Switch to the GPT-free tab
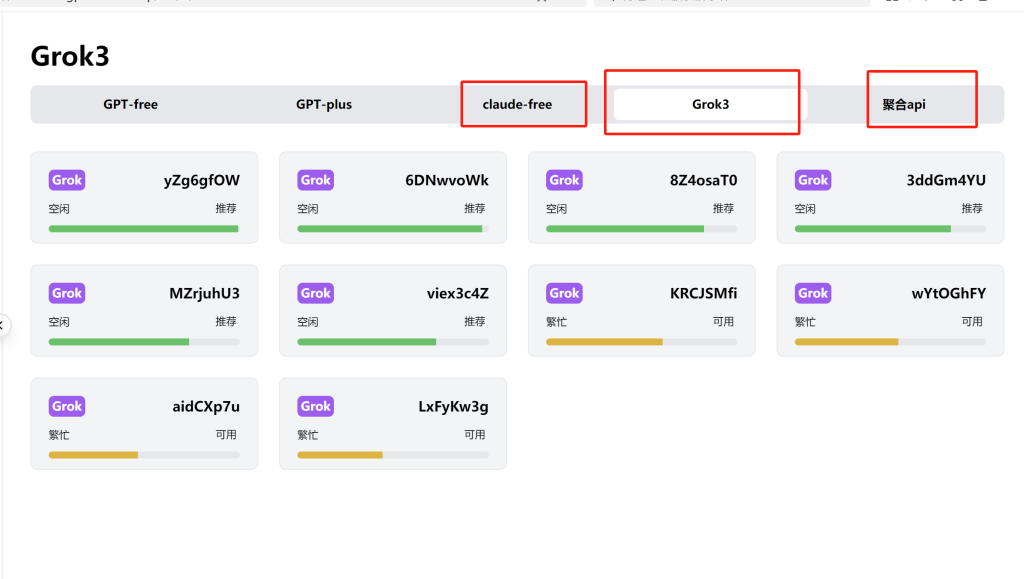Viewport: 1024px width, 579px height. tap(131, 104)
